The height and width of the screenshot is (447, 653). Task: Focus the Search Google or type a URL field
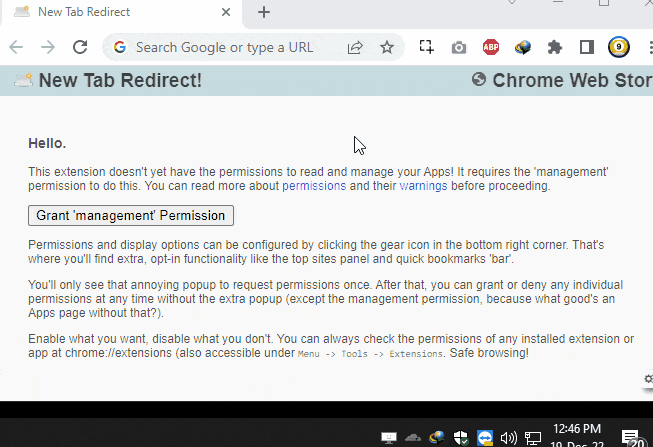tap(224, 47)
